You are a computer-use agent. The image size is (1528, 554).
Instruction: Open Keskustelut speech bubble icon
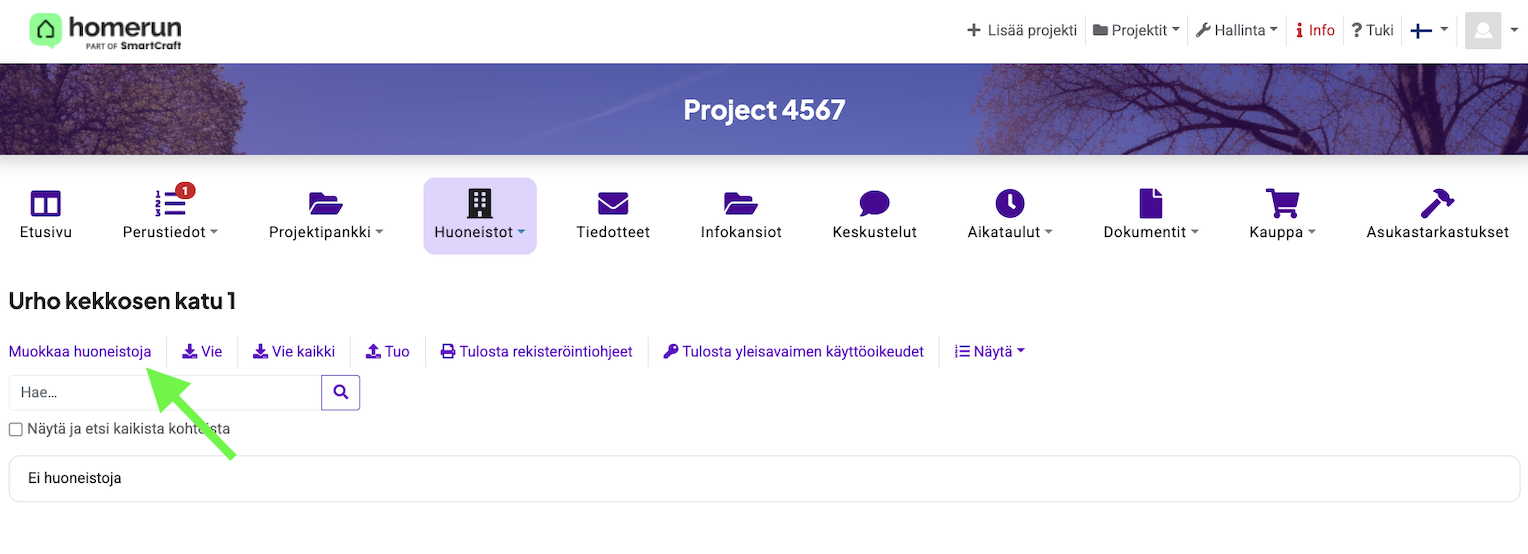pos(874,204)
